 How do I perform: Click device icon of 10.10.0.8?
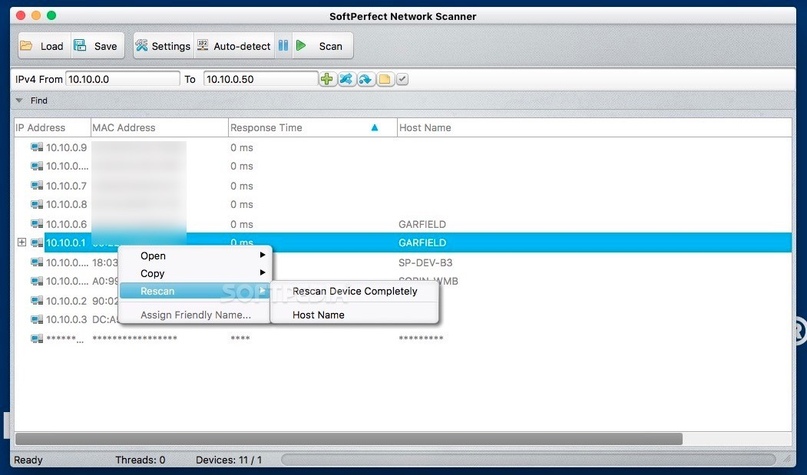pyautogui.click(x=37, y=205)
